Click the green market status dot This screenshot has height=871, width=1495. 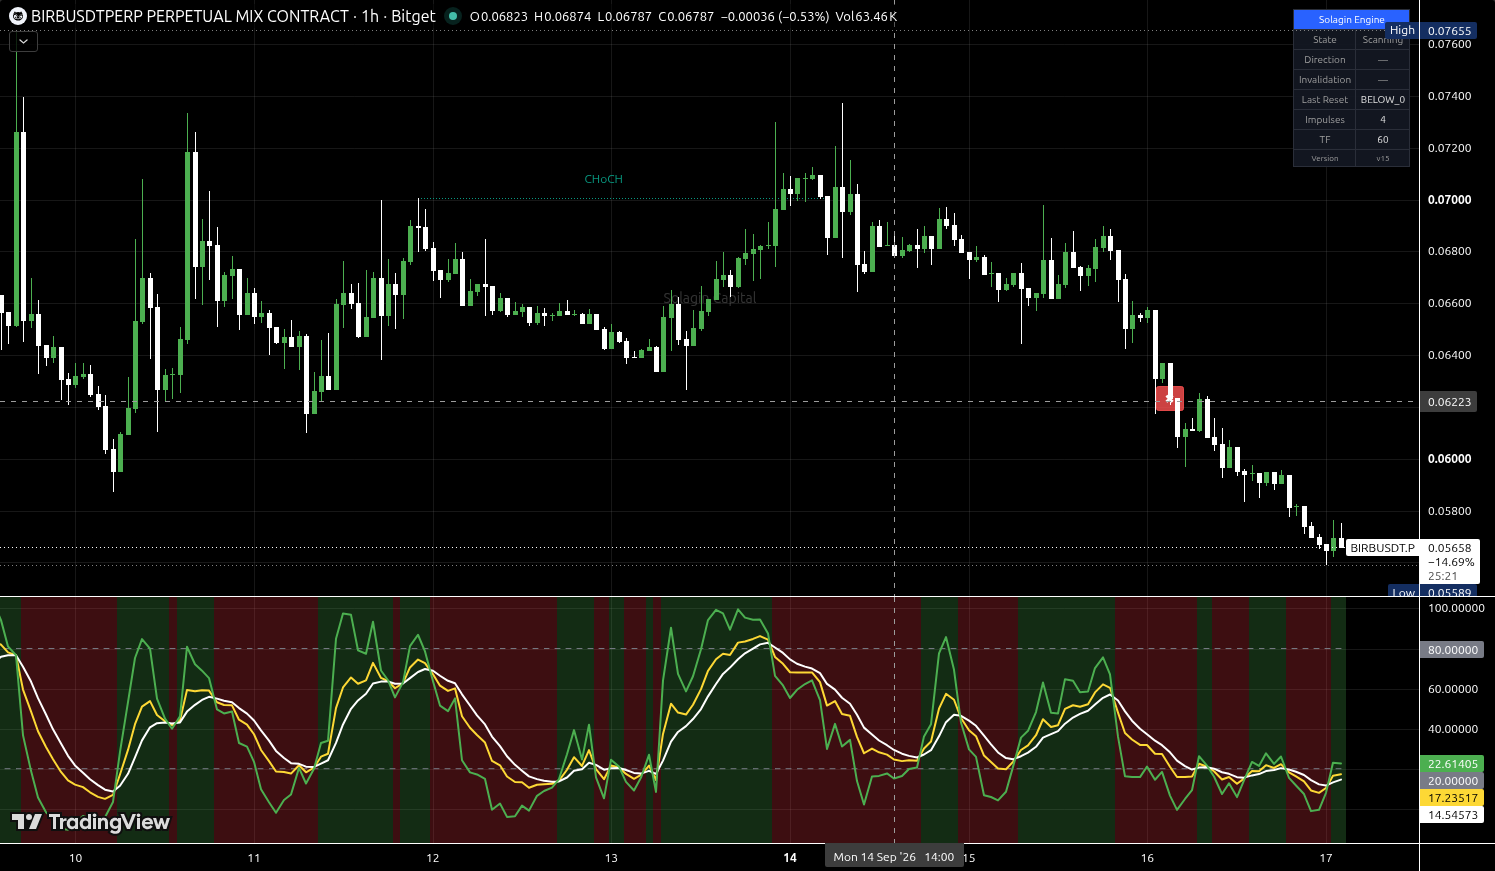click(x=453, y=16)
